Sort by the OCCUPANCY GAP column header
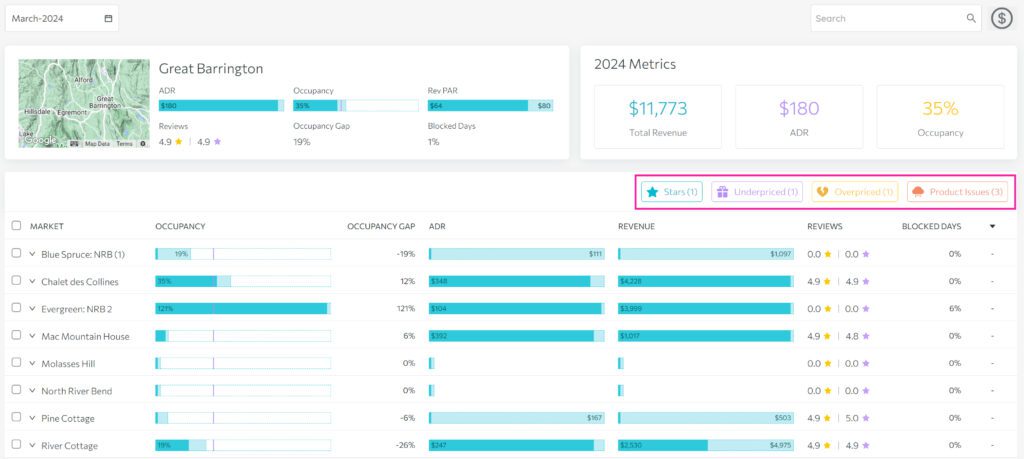 tap(381, 227)
